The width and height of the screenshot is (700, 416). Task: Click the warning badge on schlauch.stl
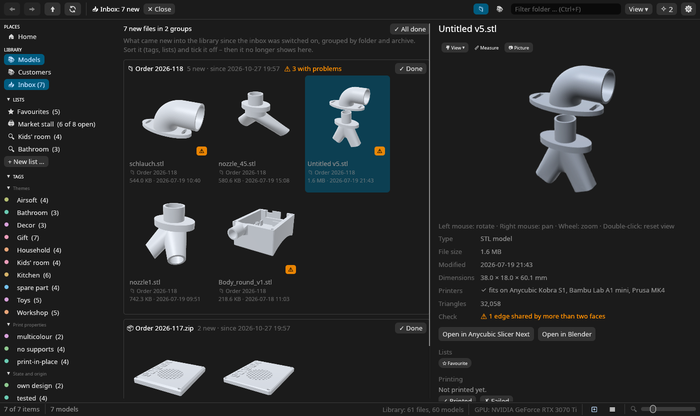pos(201,151)
